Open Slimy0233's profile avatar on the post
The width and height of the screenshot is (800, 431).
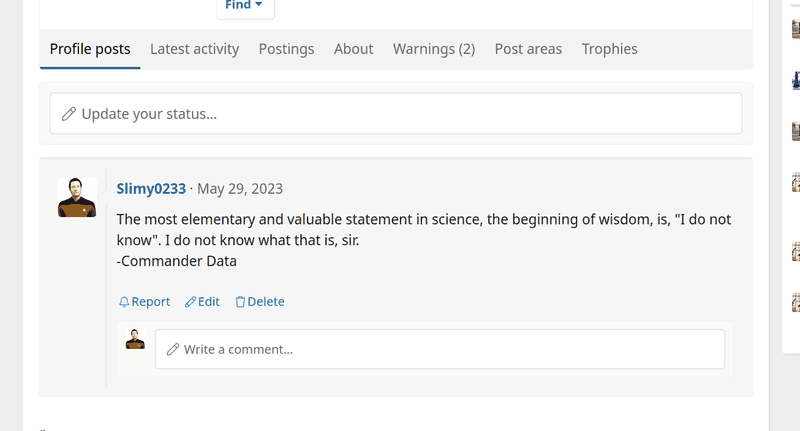77,197
